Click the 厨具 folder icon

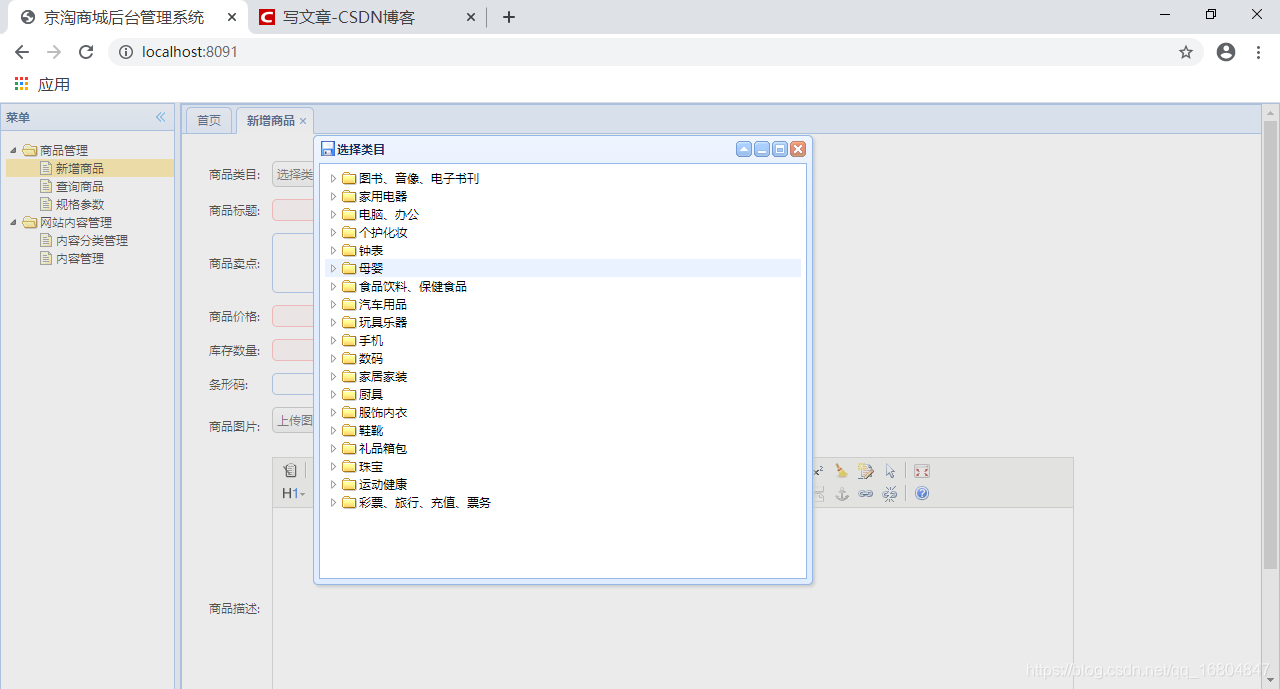tap(349, 395)
